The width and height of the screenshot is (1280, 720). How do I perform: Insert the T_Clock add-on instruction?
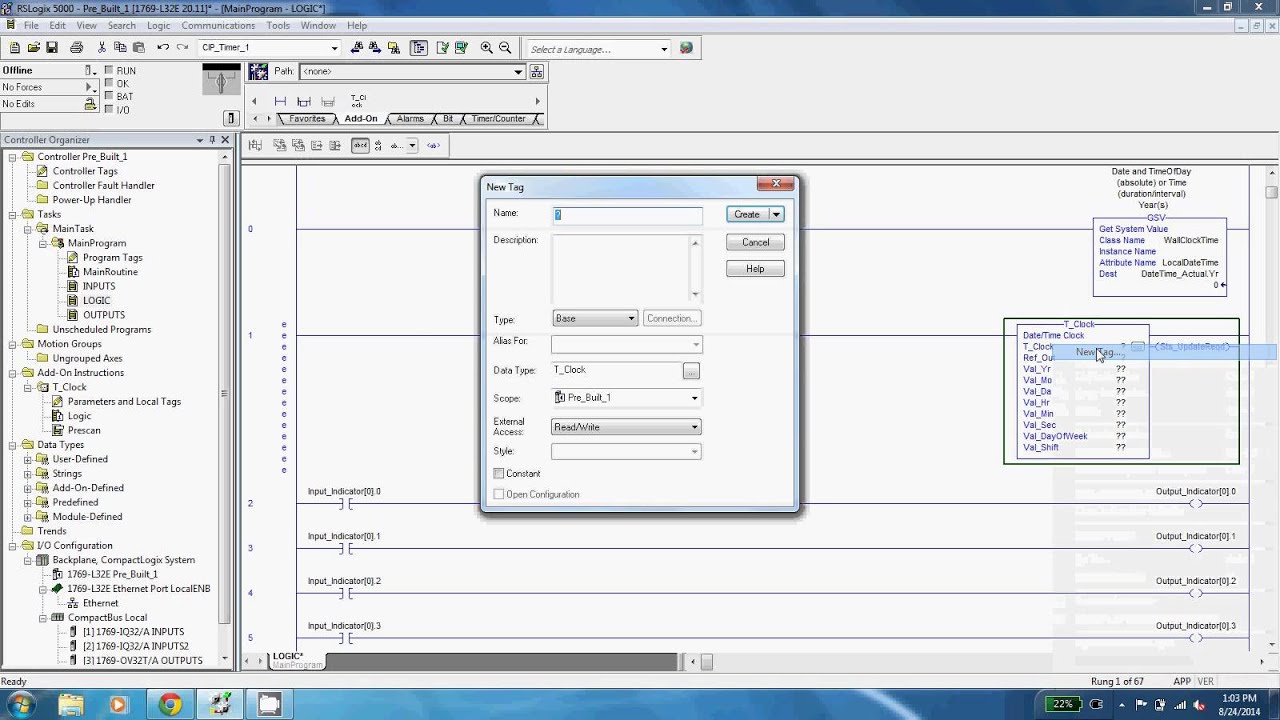(x=358, y=101)
